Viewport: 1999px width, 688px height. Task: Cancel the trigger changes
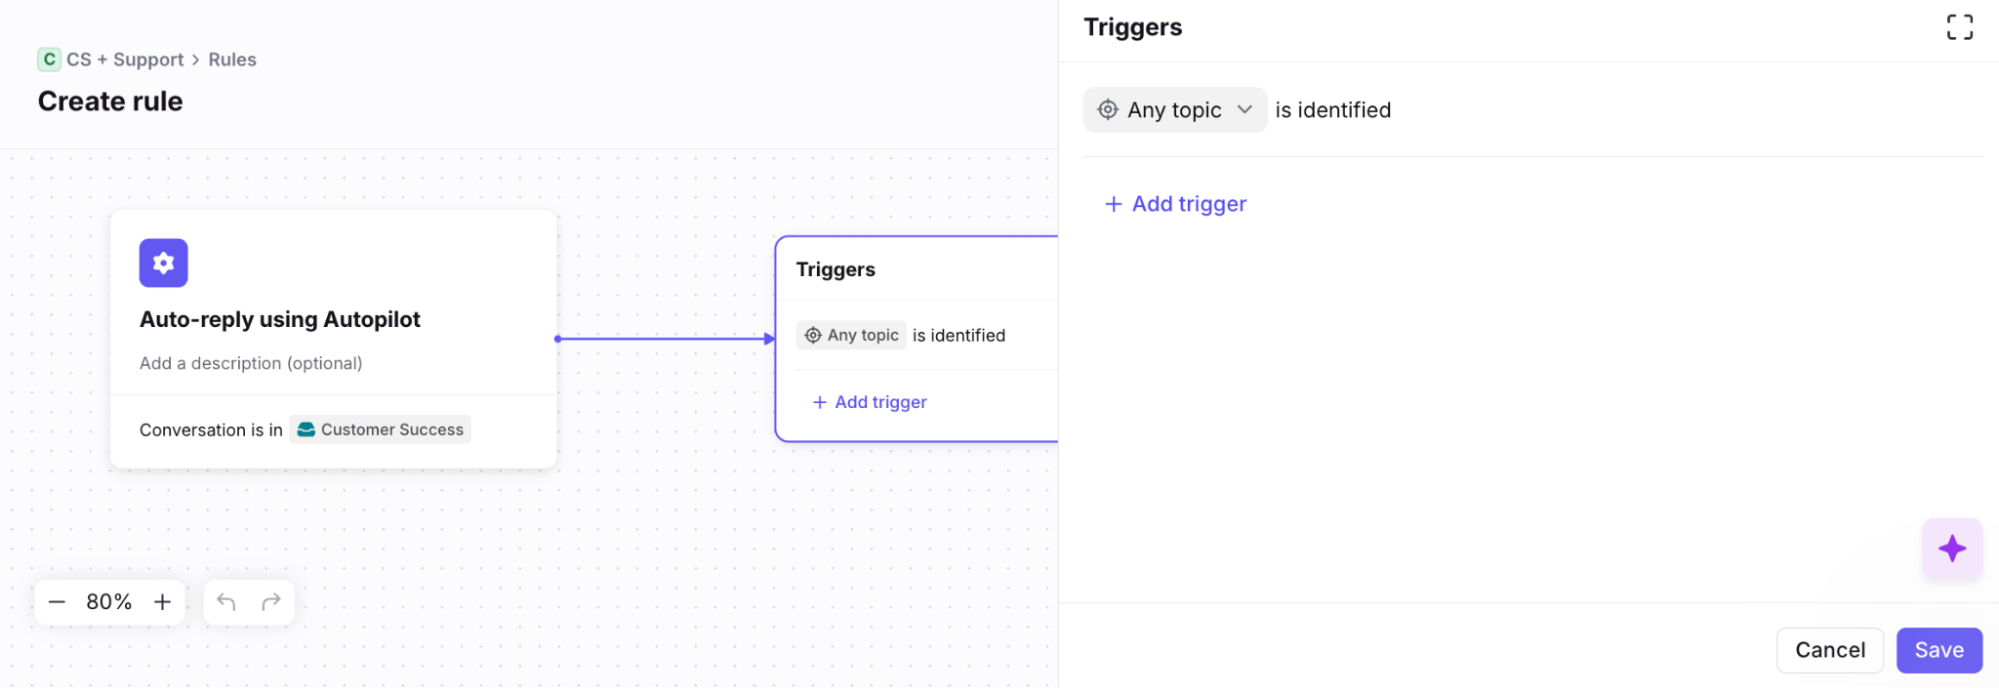[1829, 650]
